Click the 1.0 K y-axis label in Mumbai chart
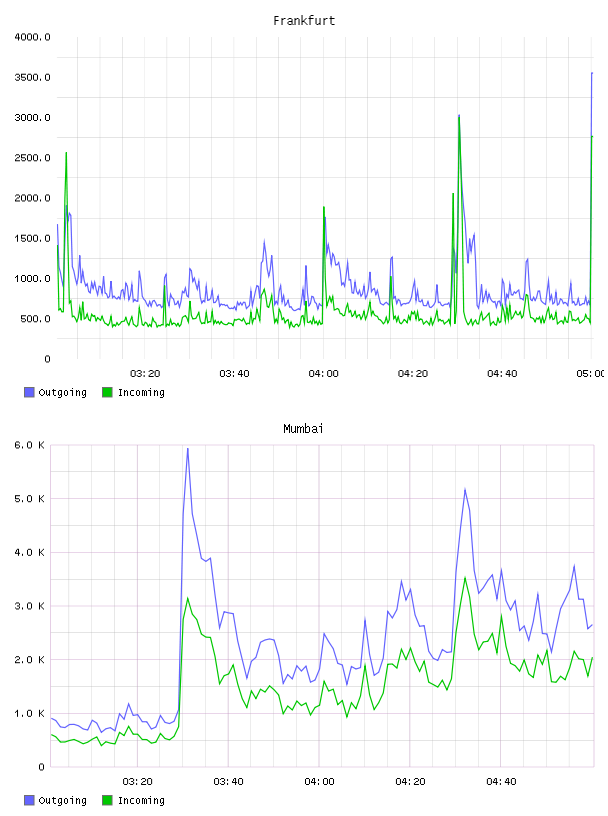608x816 pixels. click(x=29, y=713)
